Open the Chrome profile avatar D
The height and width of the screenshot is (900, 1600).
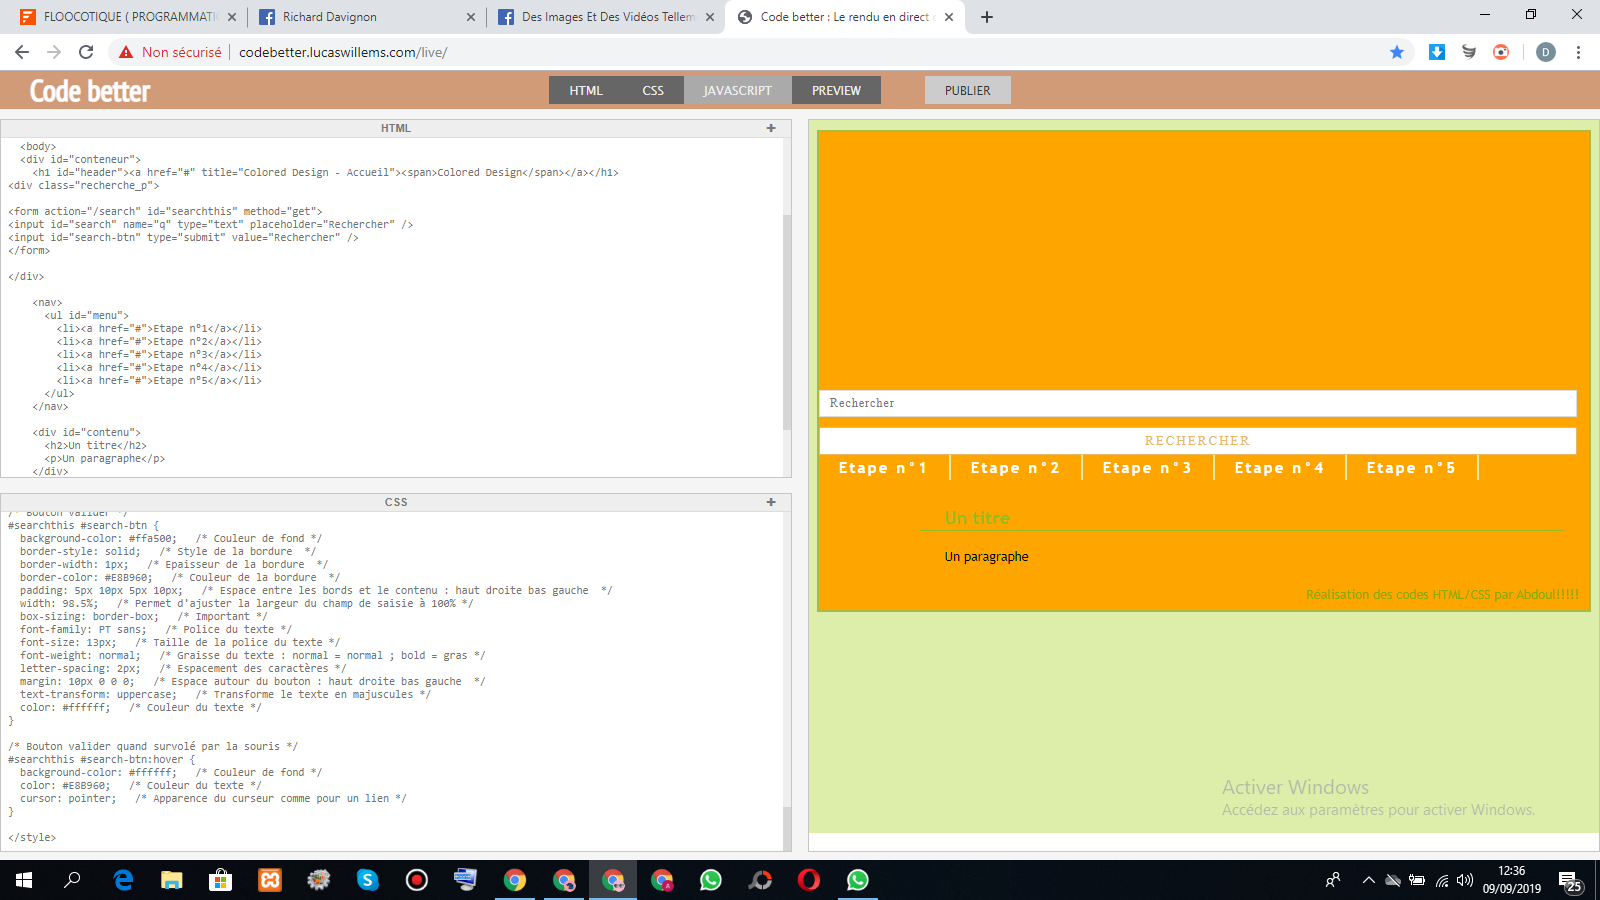(1546, 52)
